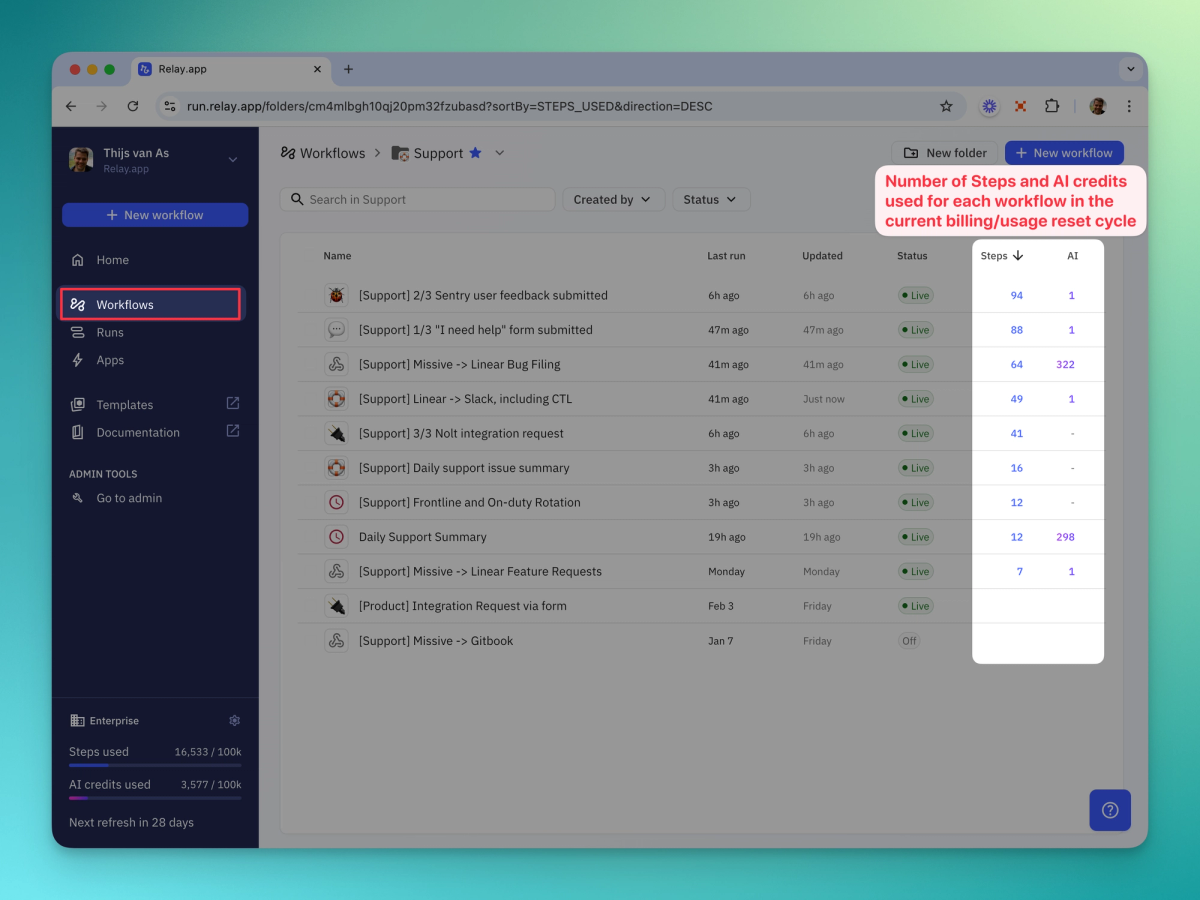Screen dimensions: 1200x900
Task: Select Apps in the sidebar
Action: click(108, 360)
